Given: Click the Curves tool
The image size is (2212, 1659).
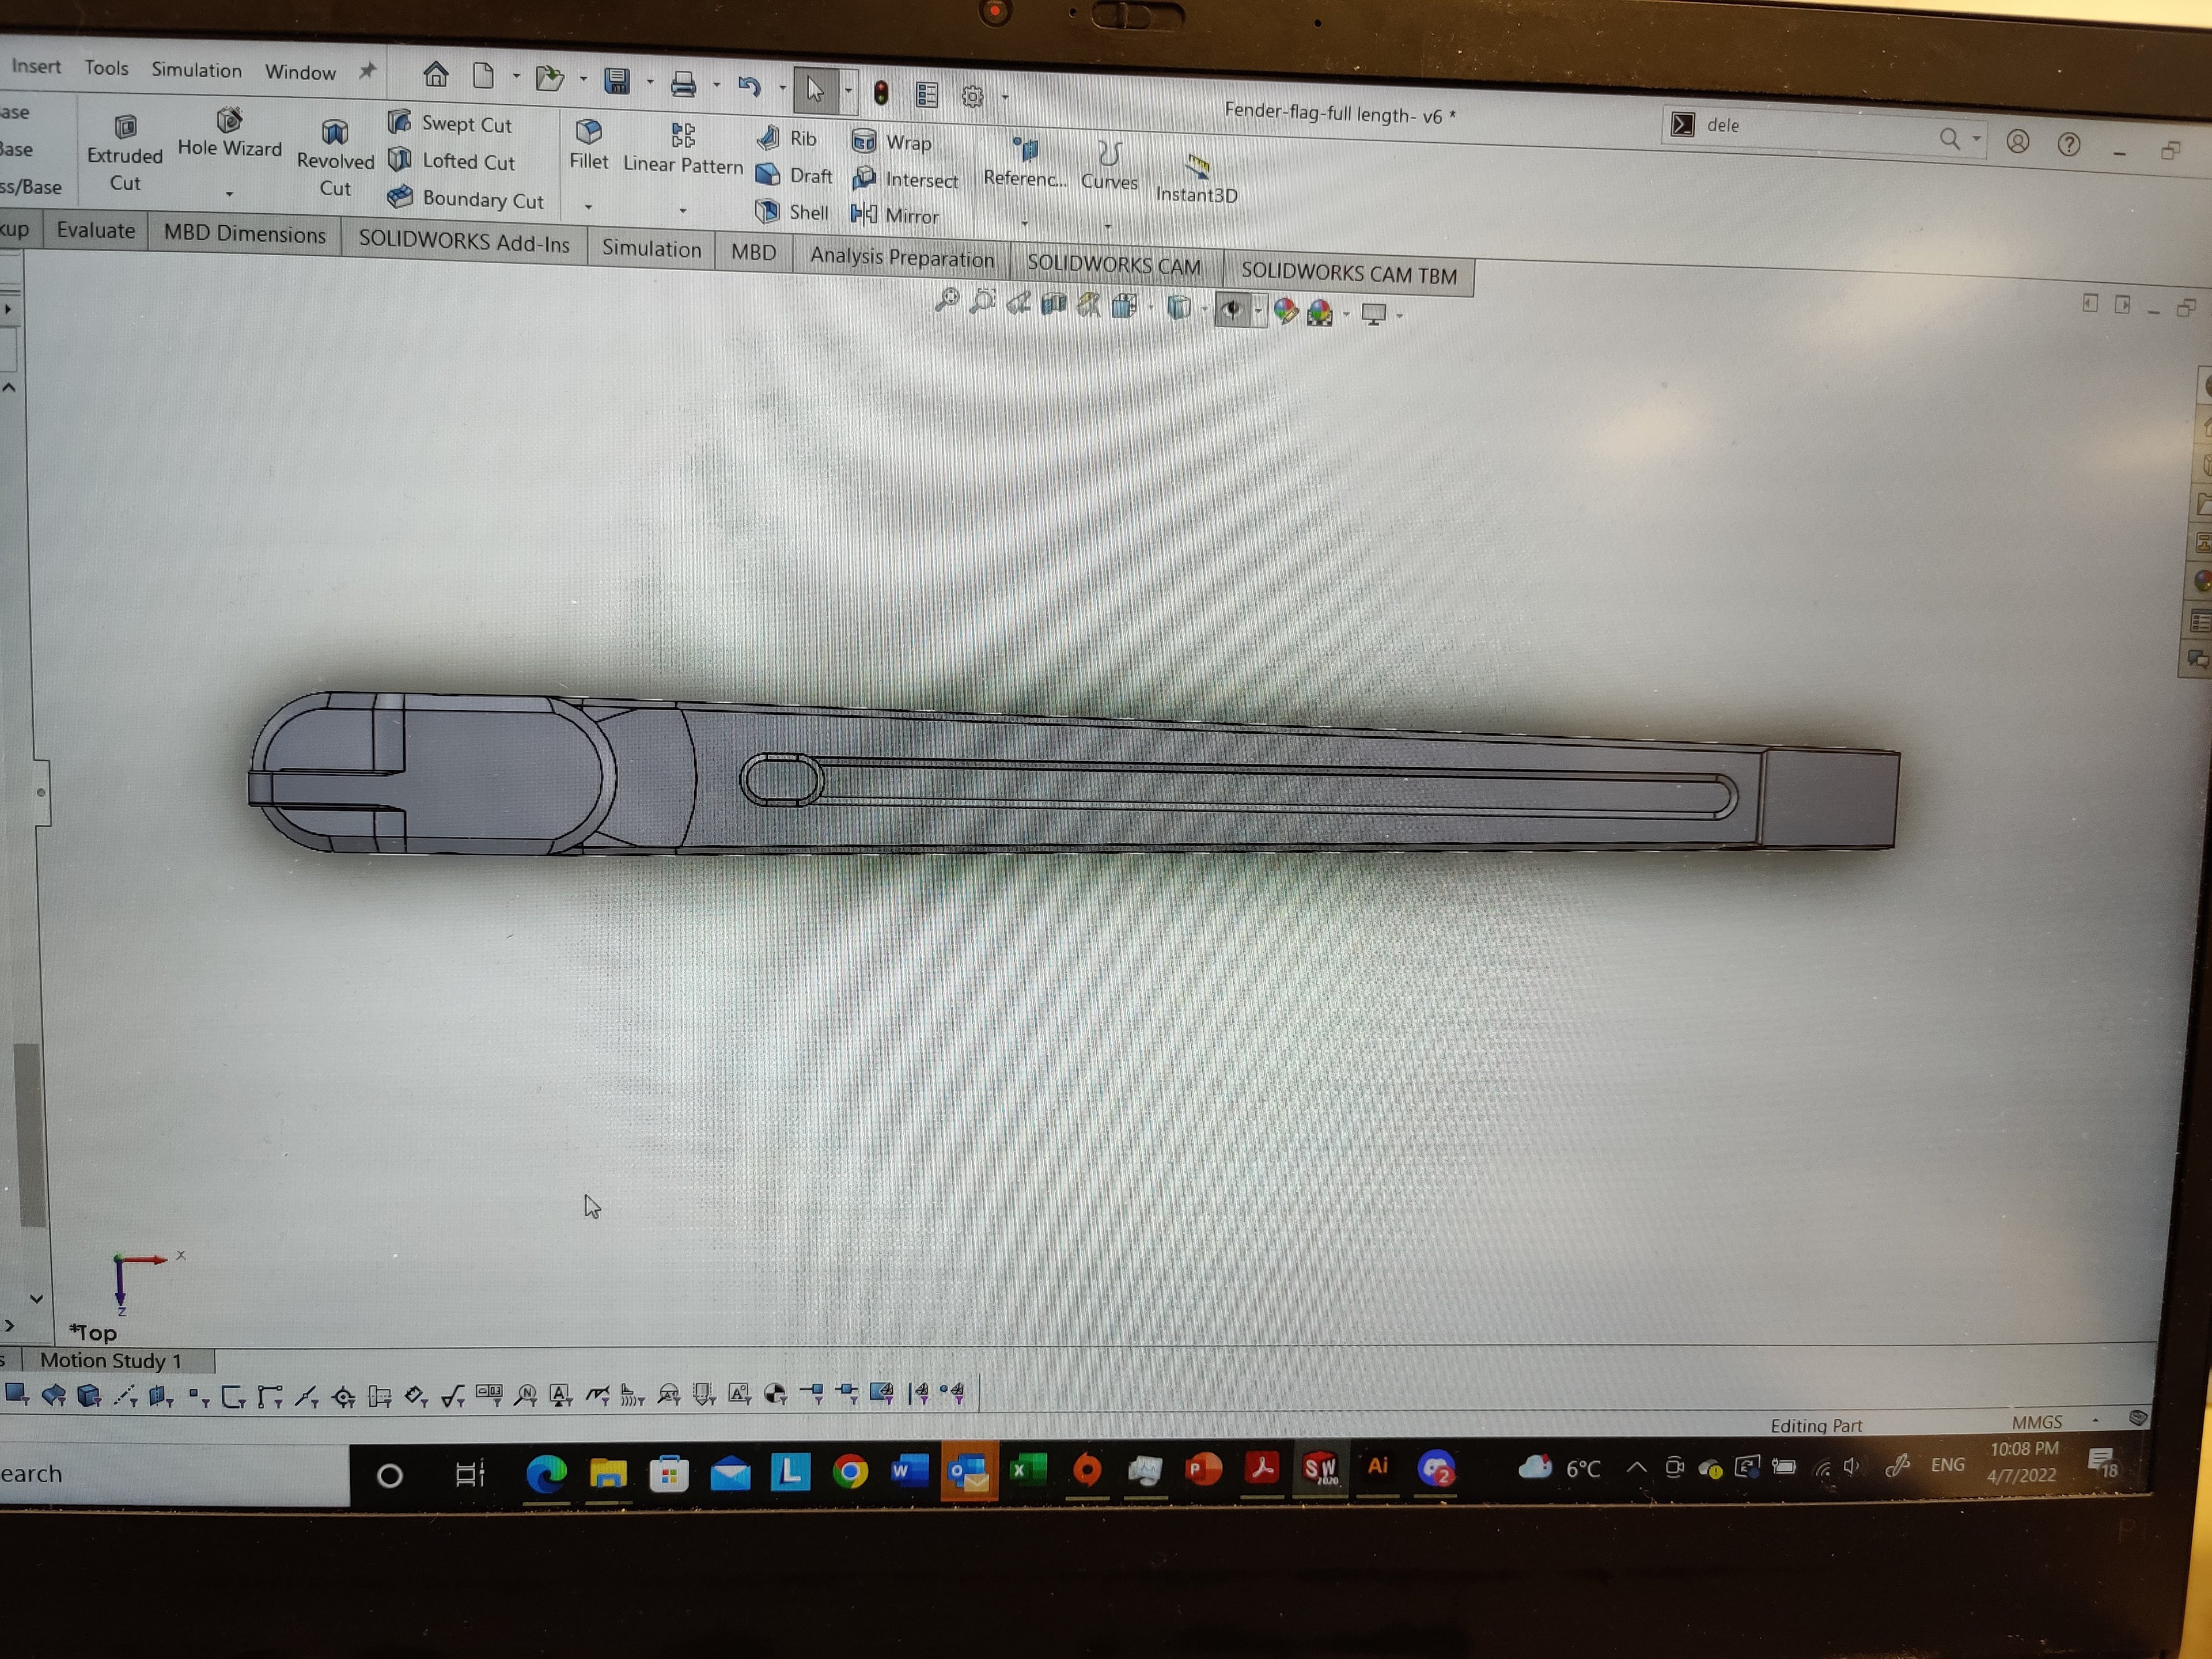Looking at the screenshot, I should click(1109, 167).
